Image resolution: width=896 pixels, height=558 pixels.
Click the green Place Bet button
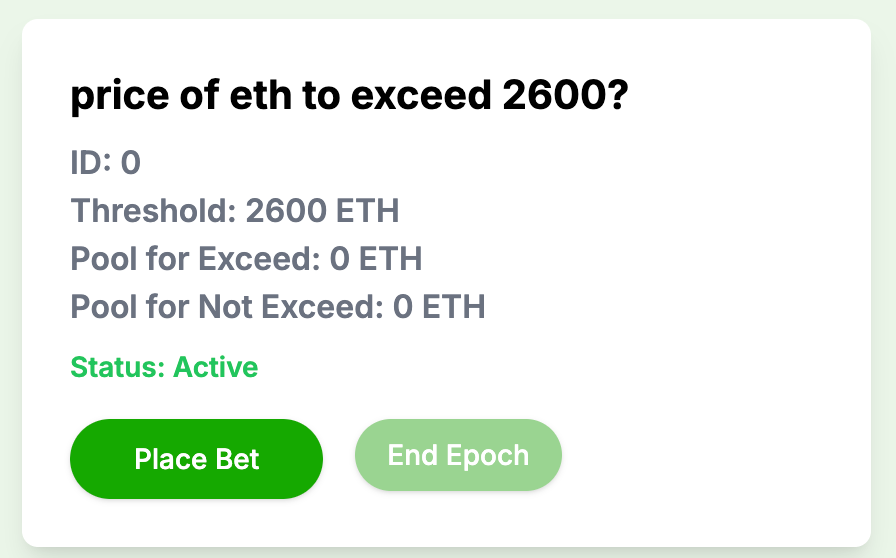(x=196, y=459)
